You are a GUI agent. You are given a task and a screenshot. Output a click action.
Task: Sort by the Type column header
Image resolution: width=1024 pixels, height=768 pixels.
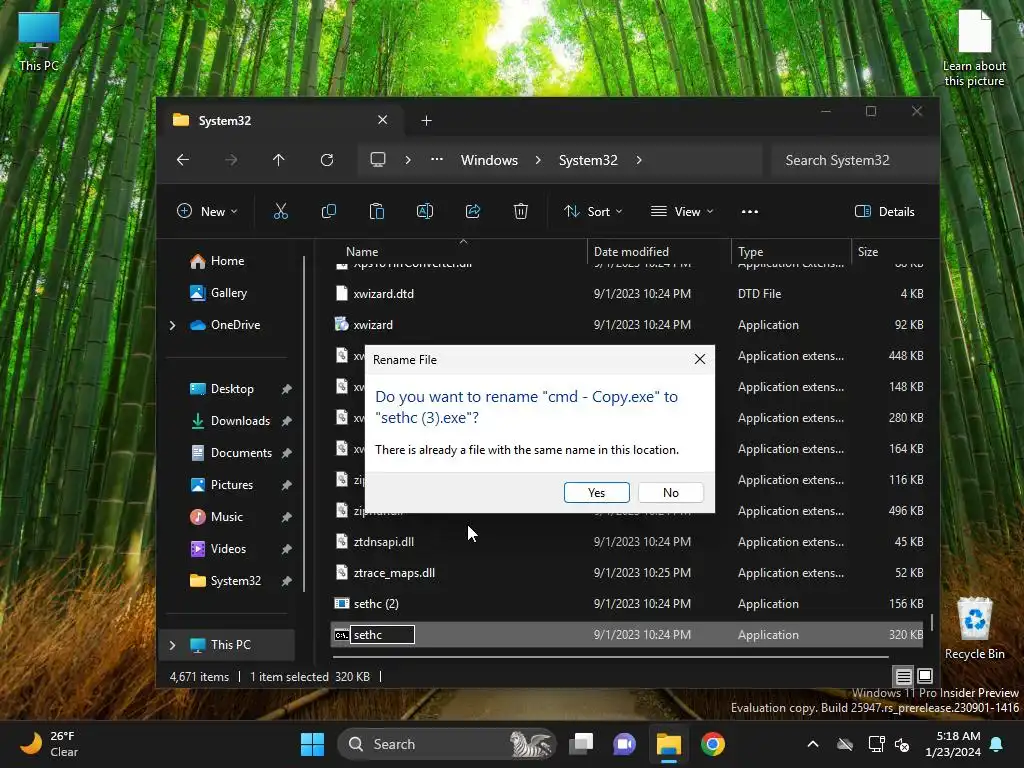coord(750,251)
